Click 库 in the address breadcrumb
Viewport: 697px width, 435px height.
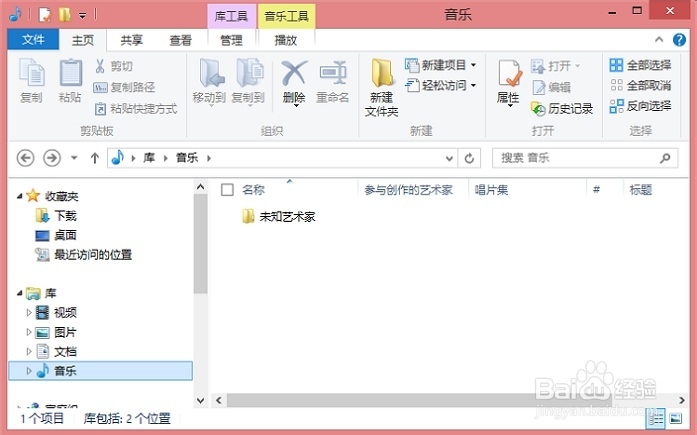point(149,158)
